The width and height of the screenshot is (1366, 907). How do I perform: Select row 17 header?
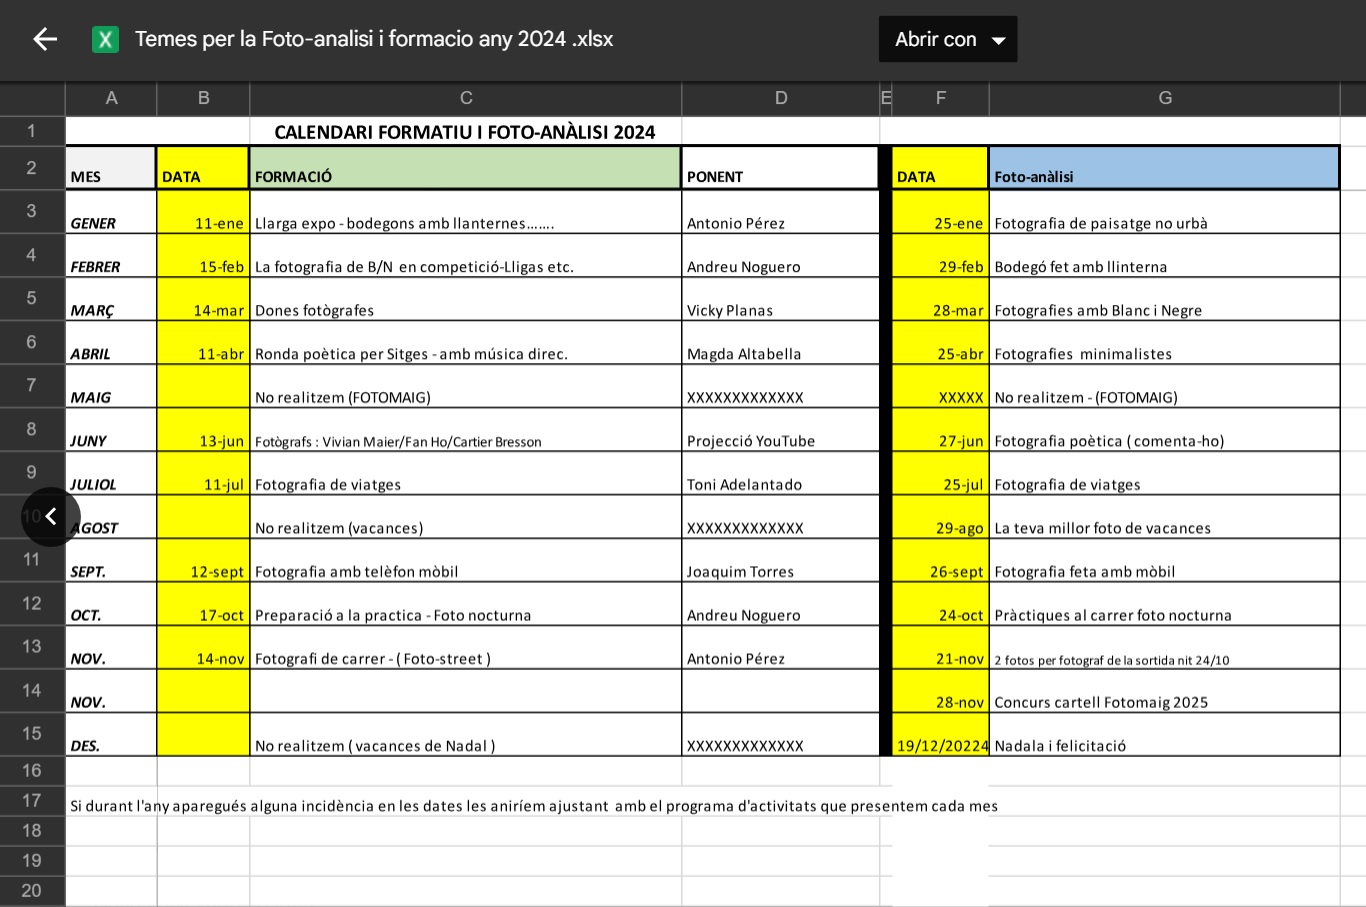(x=32, y=801)
